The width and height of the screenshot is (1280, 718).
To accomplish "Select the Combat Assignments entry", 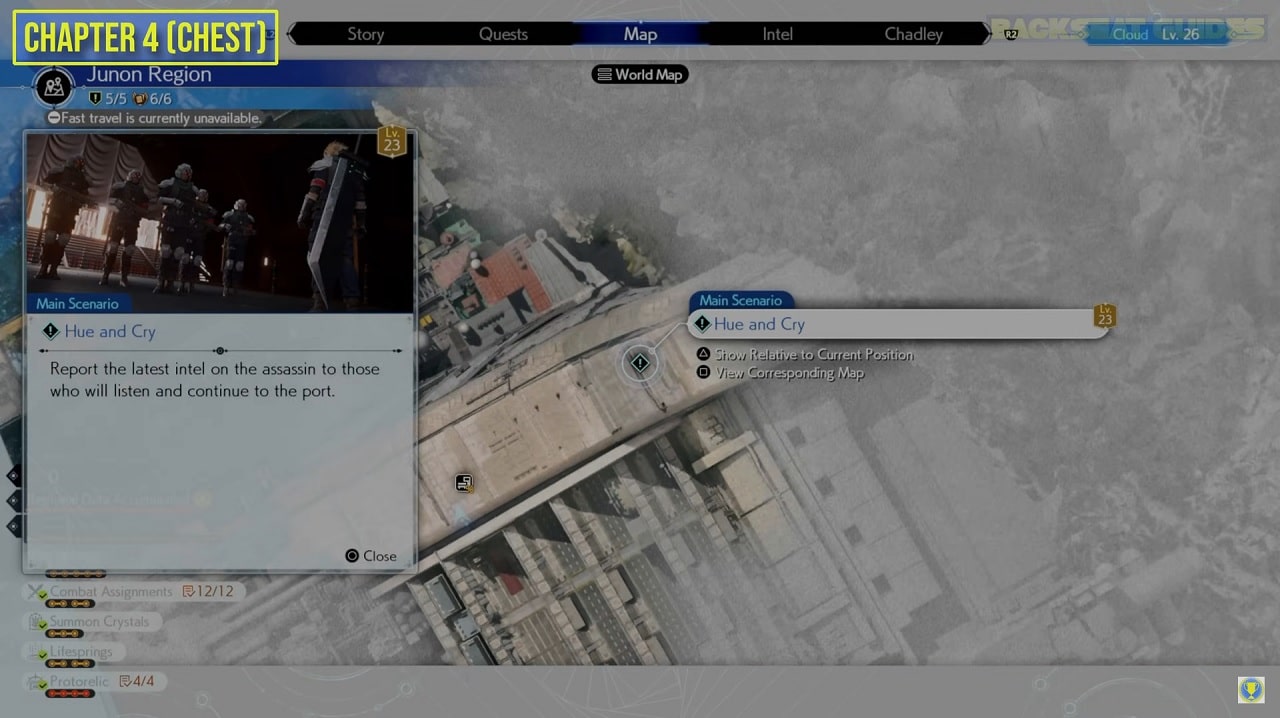I will coord(134,592).
